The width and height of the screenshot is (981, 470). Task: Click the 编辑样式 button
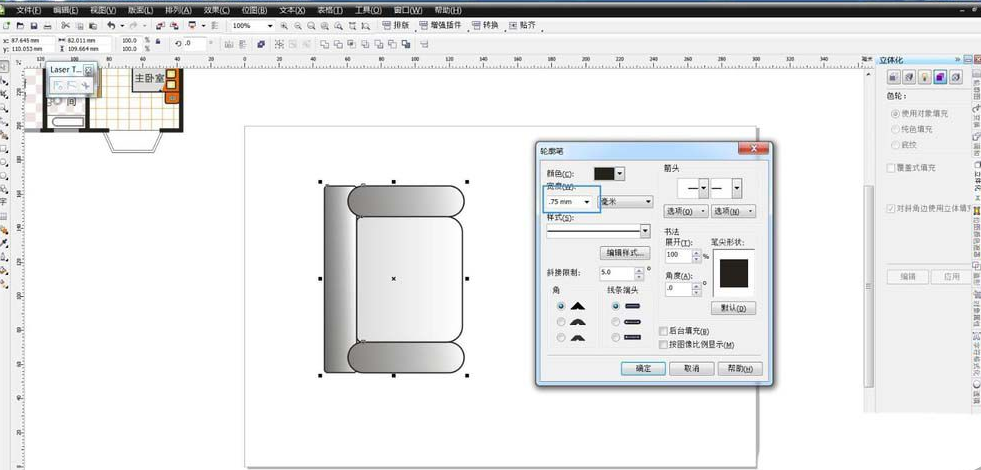tap(625, 252)
